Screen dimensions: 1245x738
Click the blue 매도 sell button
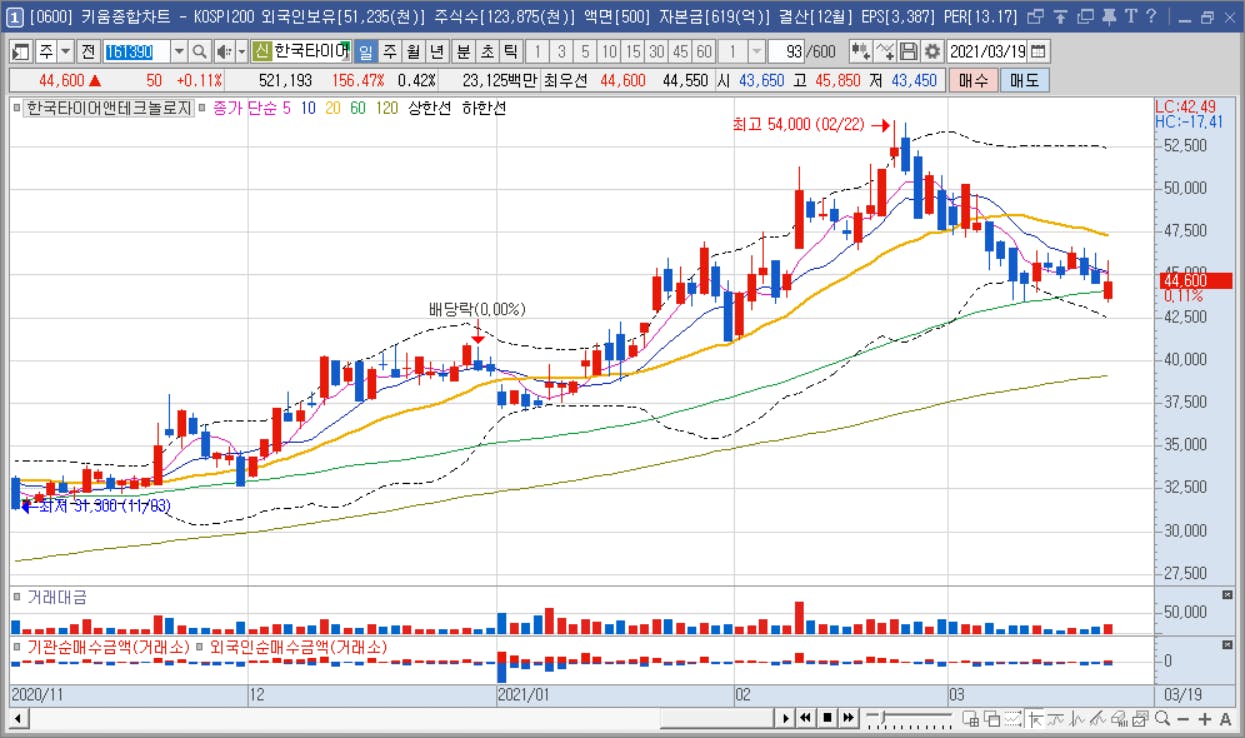coord(1025,80)
